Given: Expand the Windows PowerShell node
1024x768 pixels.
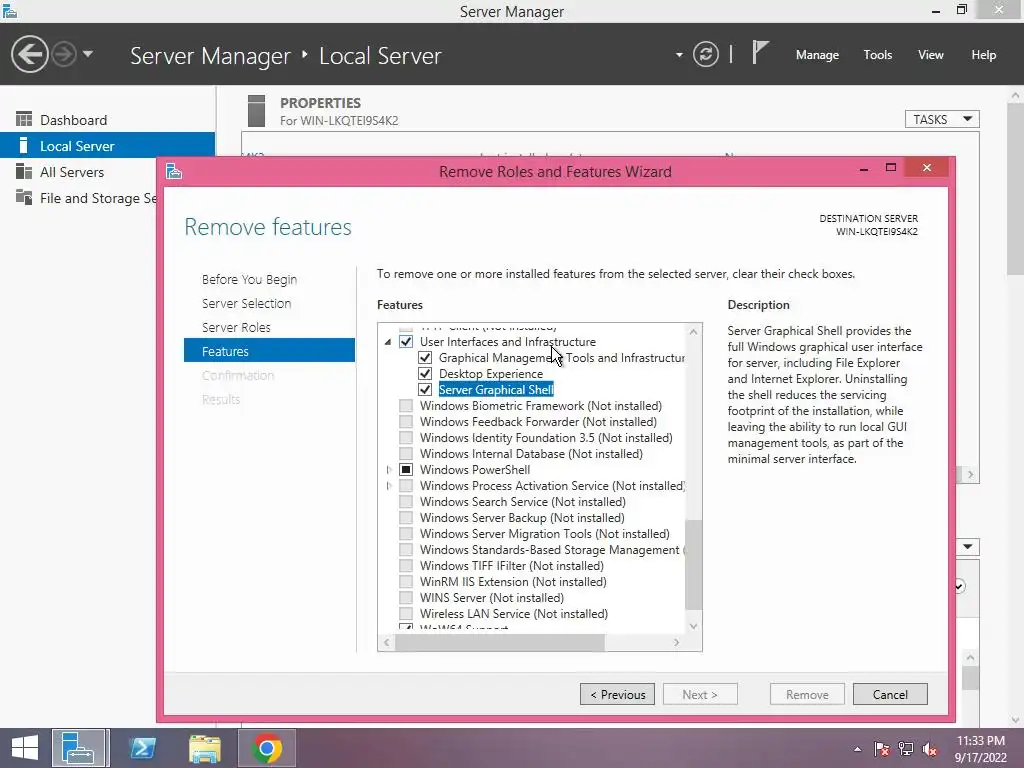Looking at the screenshot, I should coord(389,470).
